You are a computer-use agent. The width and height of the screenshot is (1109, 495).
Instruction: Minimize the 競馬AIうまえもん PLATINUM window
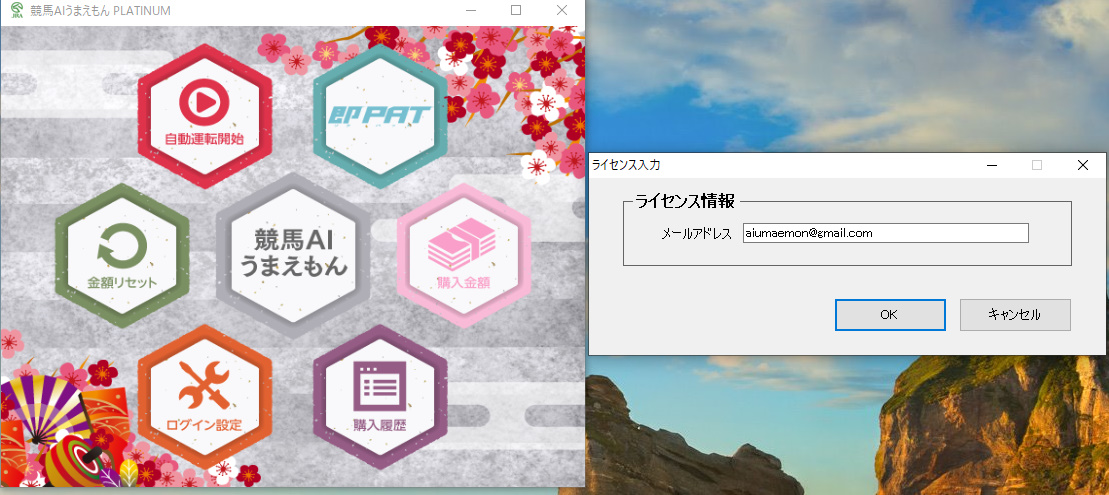(x=470, y=10)
